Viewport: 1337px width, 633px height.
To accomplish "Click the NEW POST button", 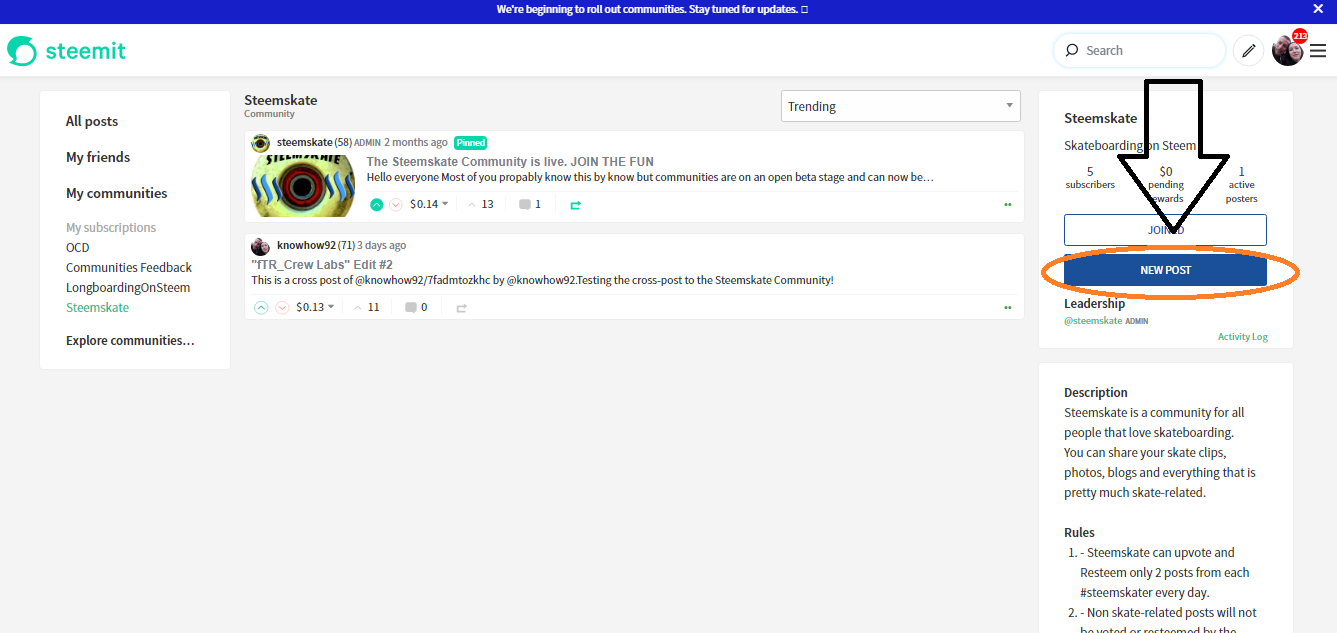I will coord(1165,270).
